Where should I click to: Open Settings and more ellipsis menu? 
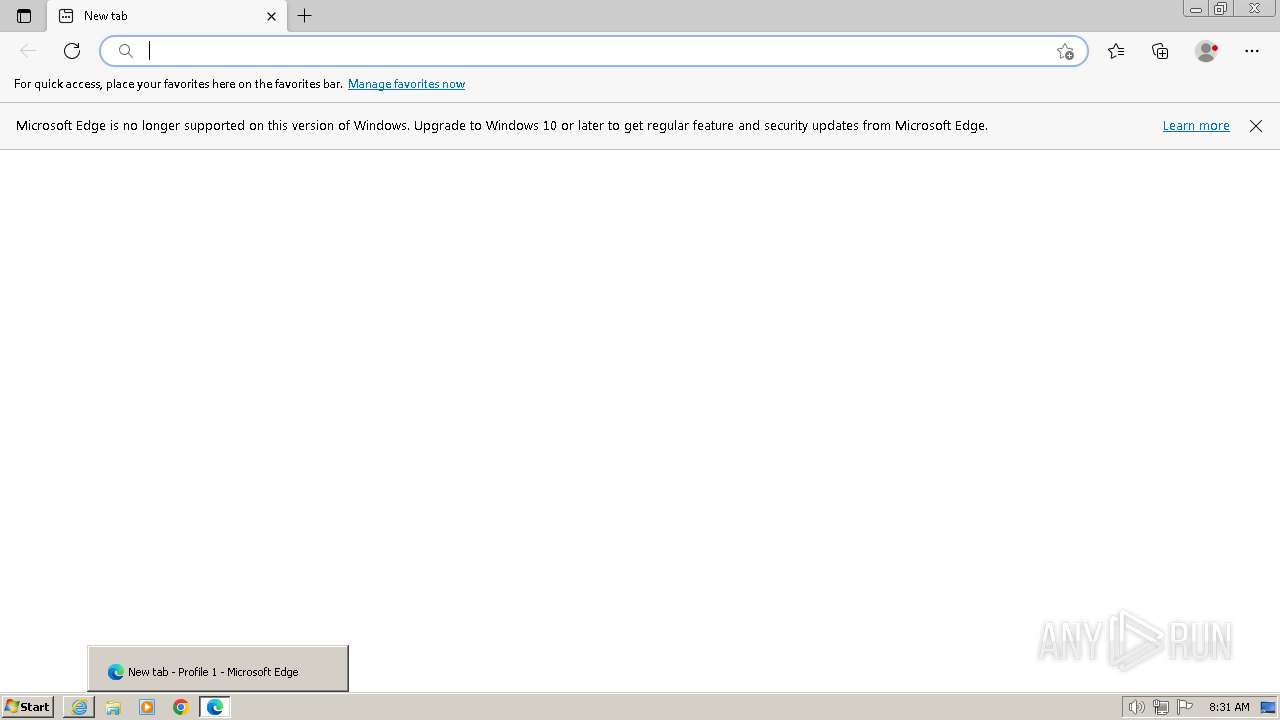pos(1252,51)
